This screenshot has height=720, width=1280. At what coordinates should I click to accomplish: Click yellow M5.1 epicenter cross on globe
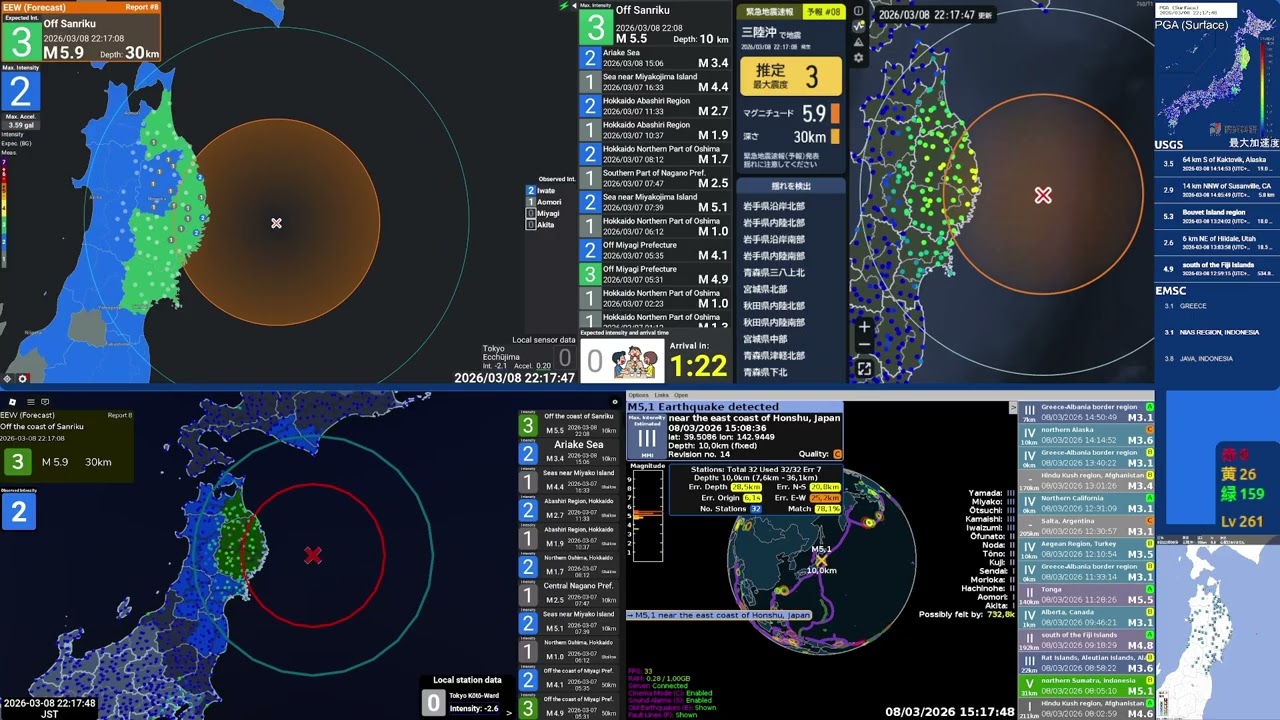(x=822, y=561)
